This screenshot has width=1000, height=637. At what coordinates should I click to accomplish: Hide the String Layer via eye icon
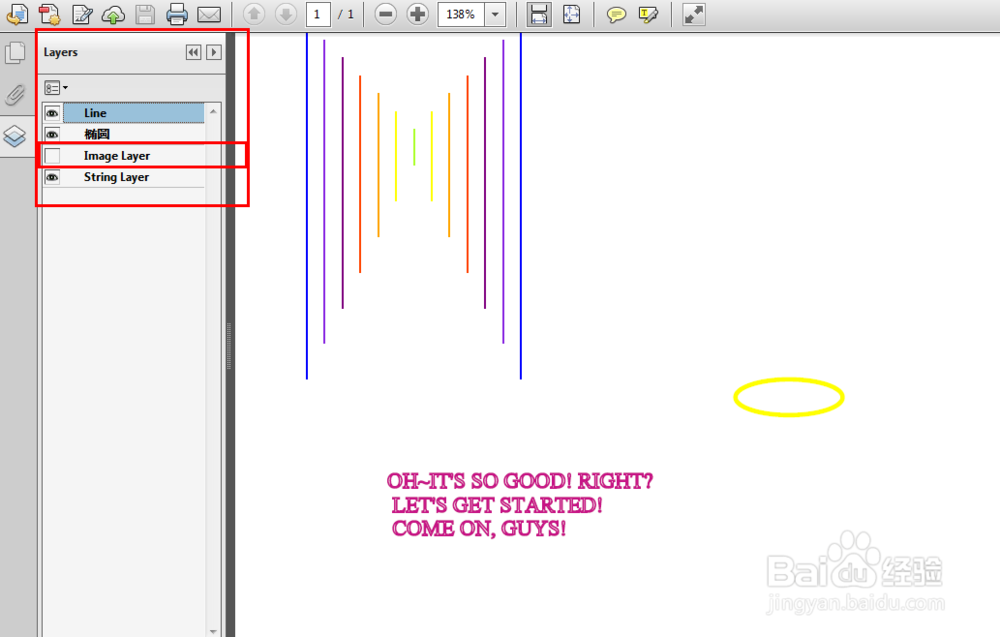click(52, 177)
